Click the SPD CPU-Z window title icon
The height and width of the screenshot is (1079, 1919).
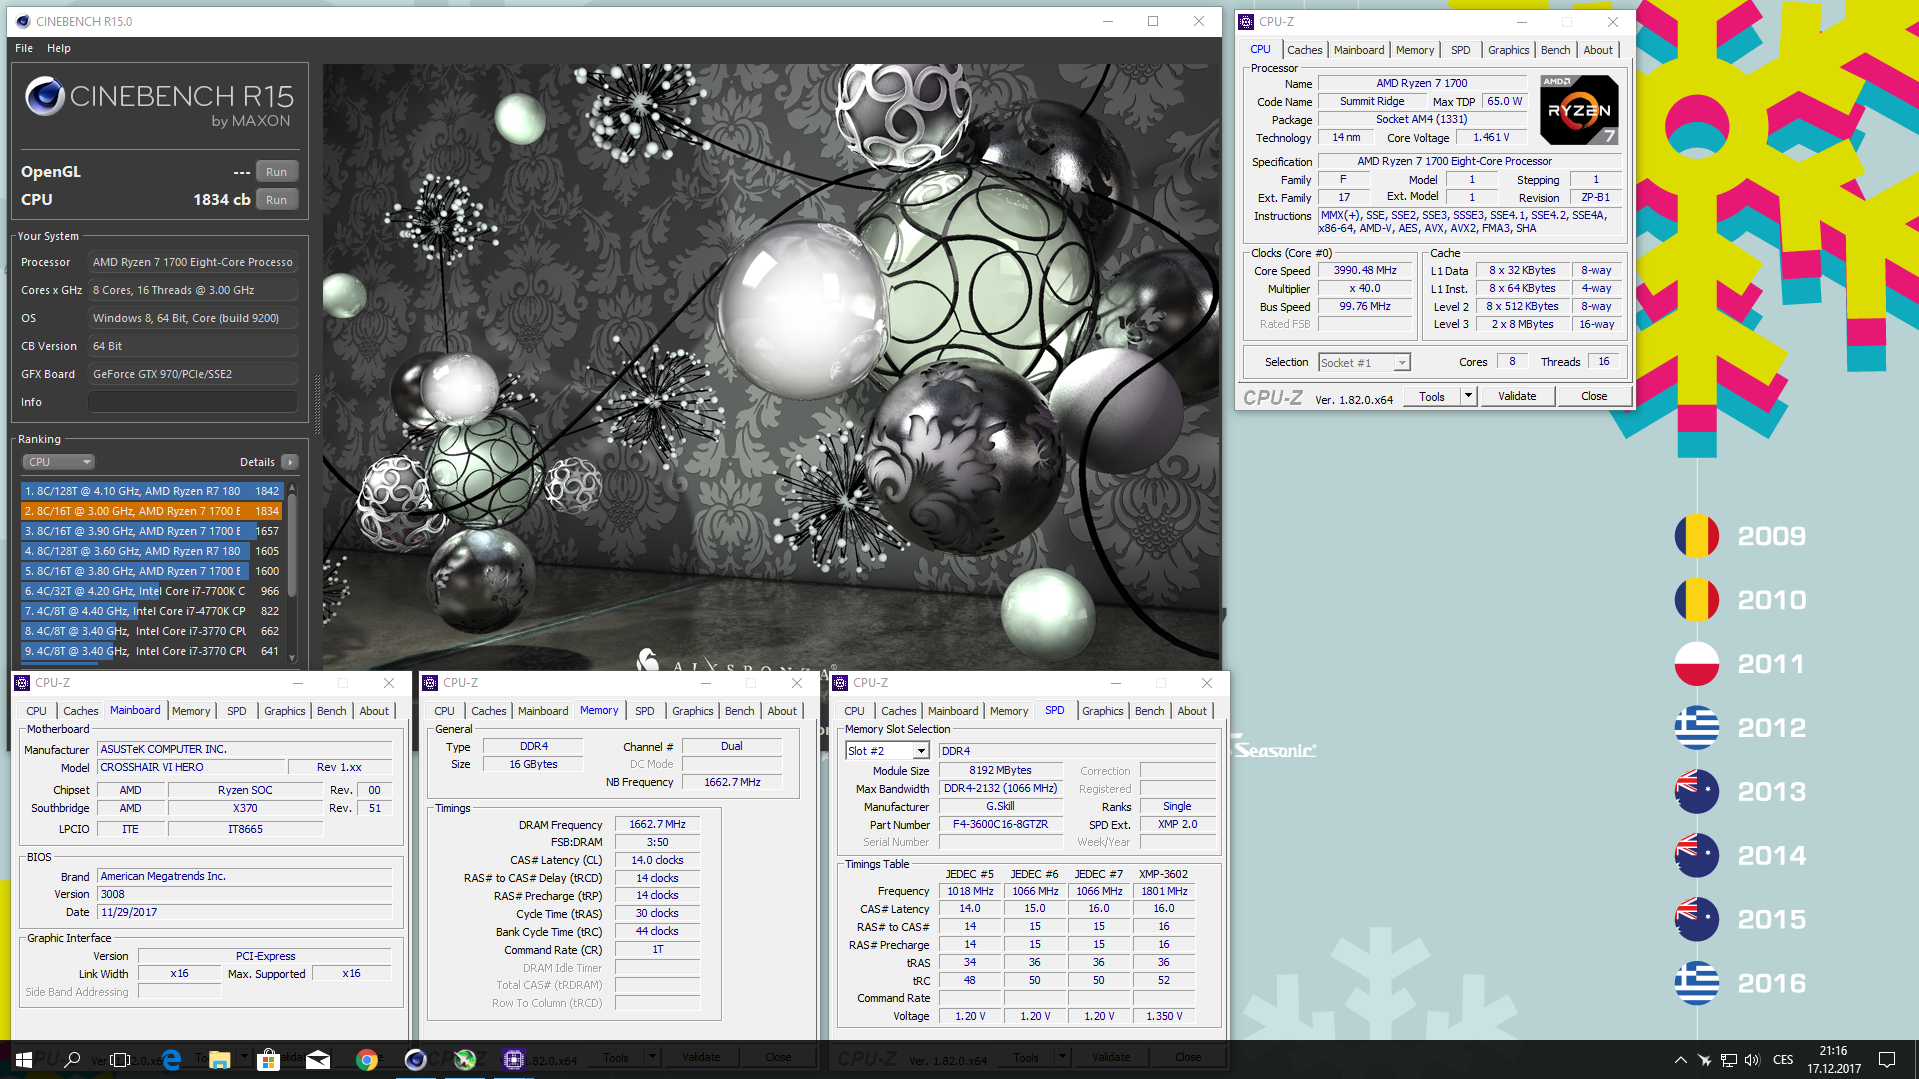[x=840, y=683]
